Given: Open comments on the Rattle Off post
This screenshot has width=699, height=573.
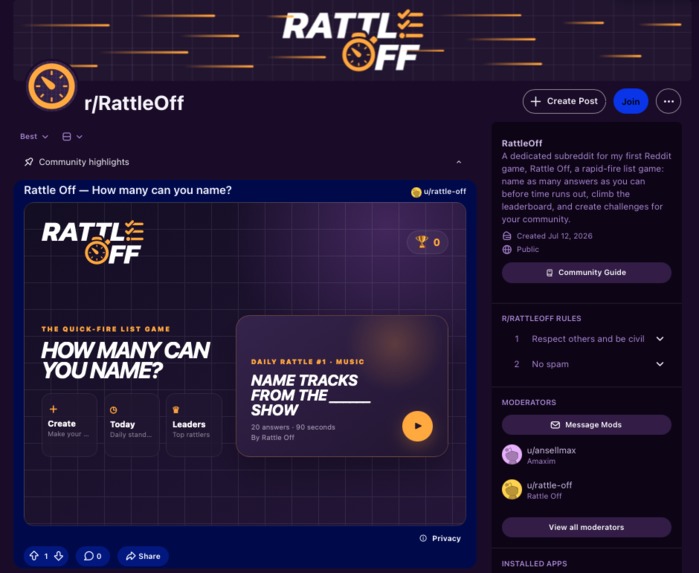Looking at the screenshot, I should coord(93,556).
